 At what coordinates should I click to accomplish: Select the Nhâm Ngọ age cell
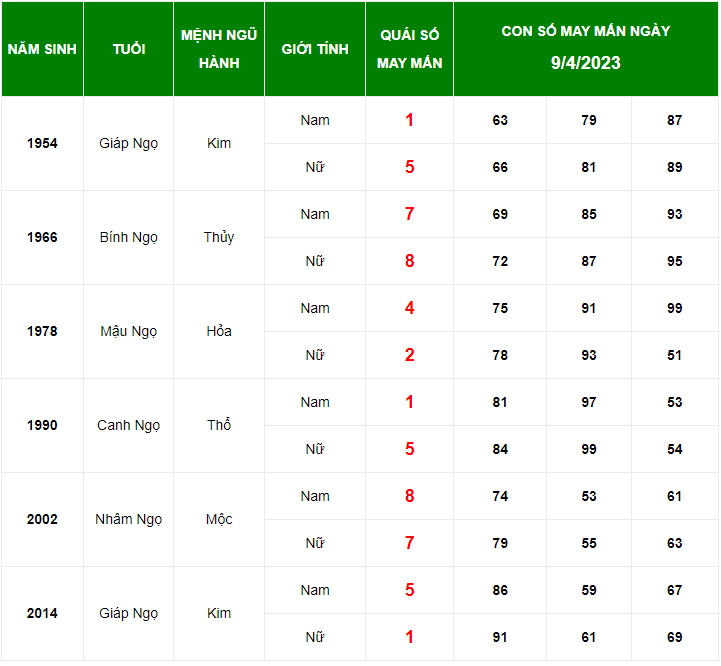[x=128, y=519]
